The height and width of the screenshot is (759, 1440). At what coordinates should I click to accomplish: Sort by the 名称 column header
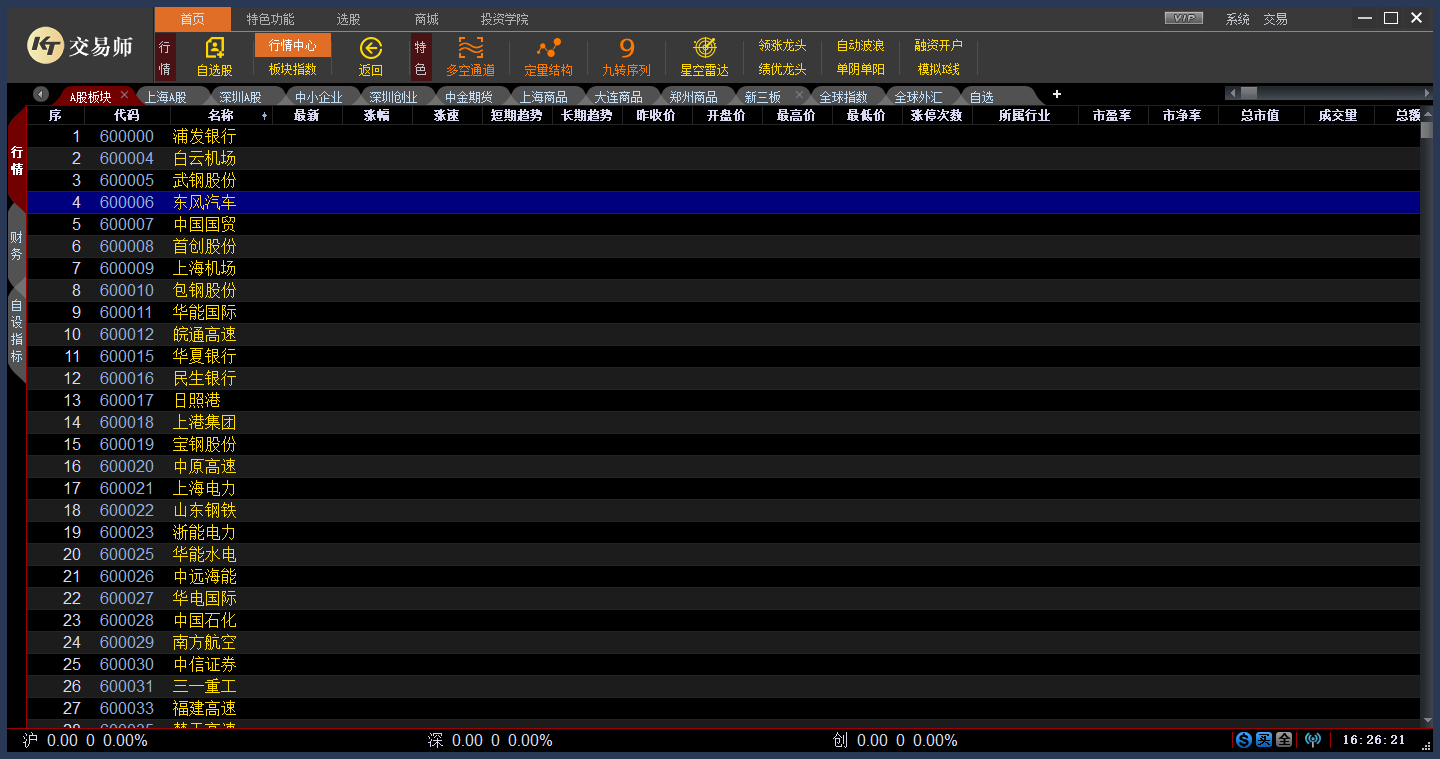pyautogui.click(x=221, y=115)
